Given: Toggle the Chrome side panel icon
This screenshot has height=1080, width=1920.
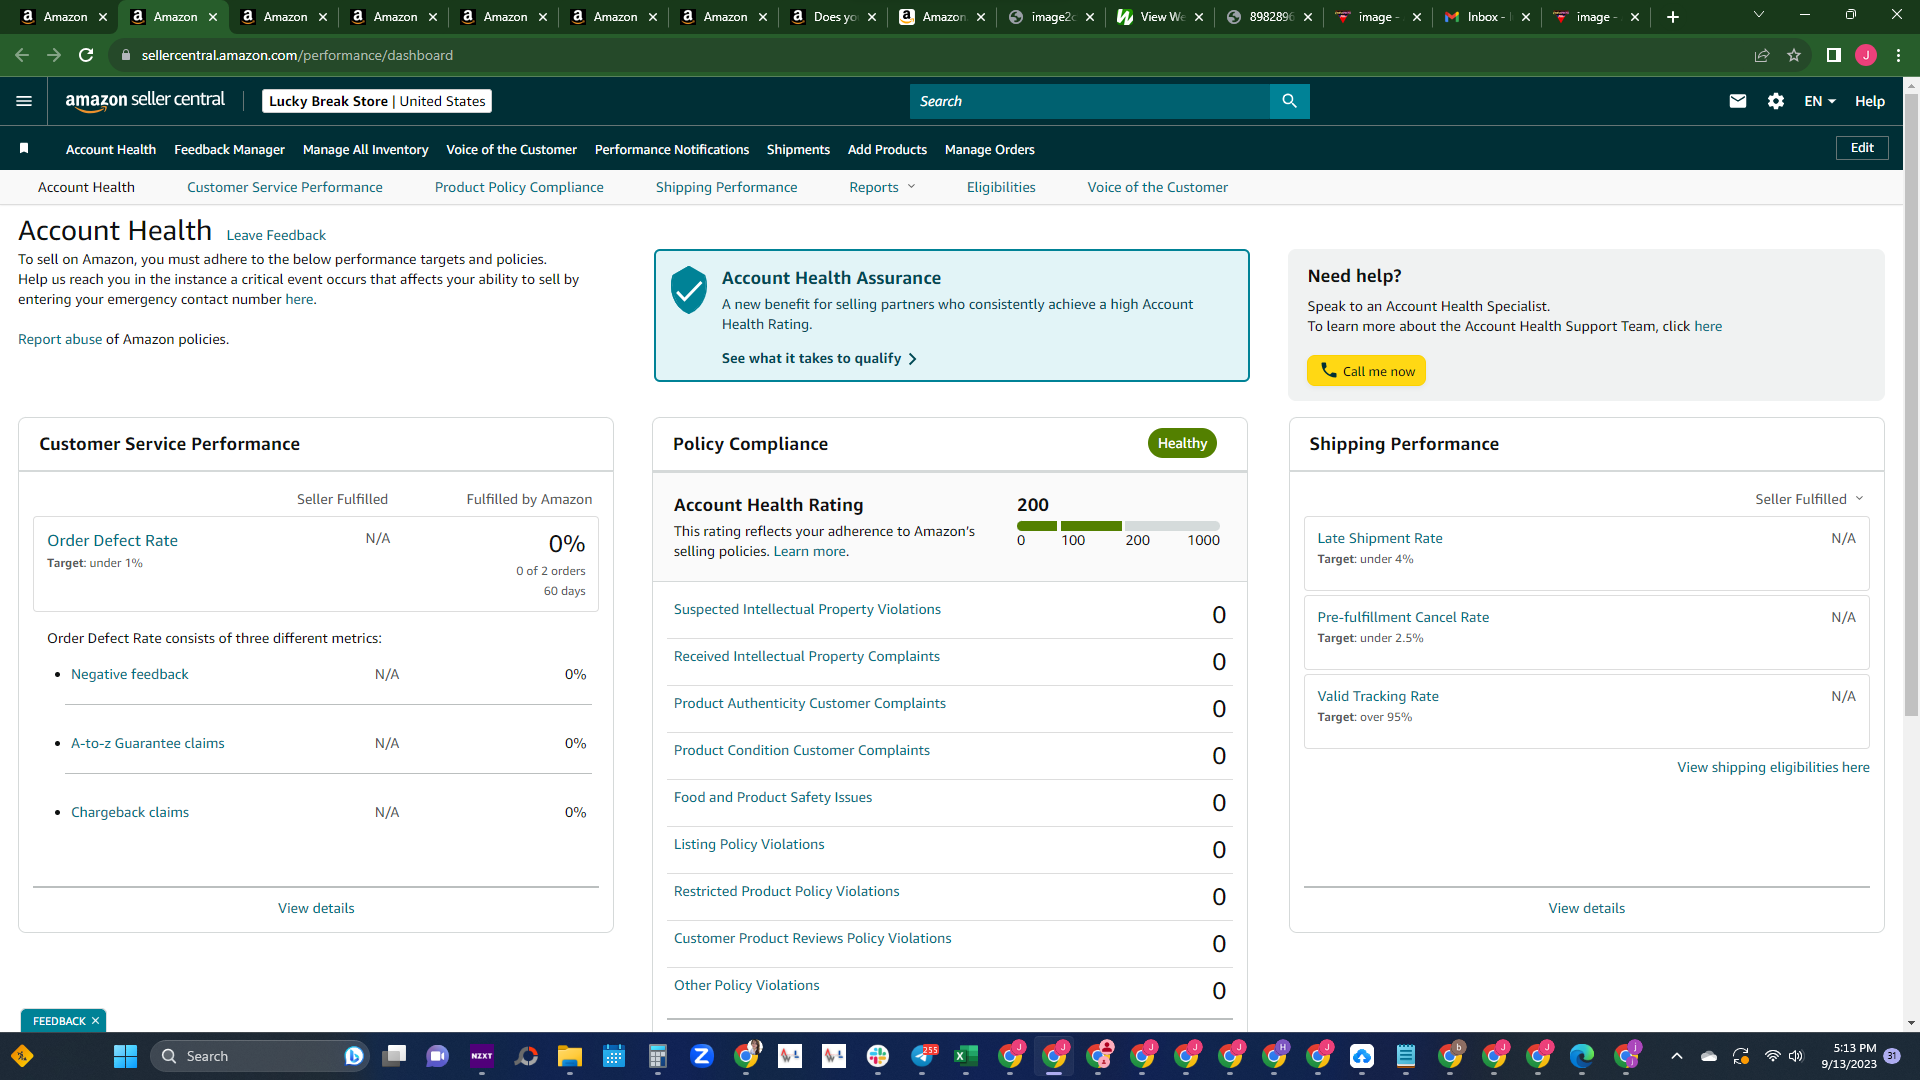Looking at the screenshot, I should 1834,55.
